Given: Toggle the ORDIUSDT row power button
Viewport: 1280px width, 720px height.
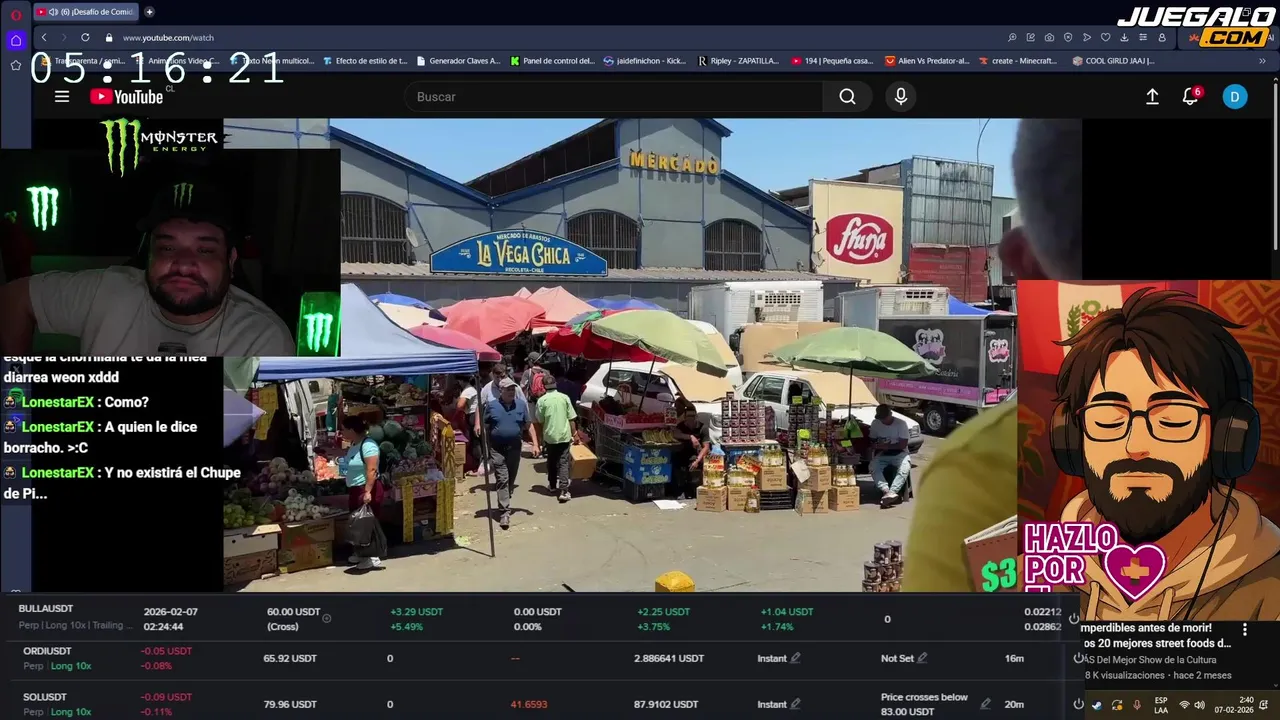Looking at the screenshot, I should [x=1079, y=658].
